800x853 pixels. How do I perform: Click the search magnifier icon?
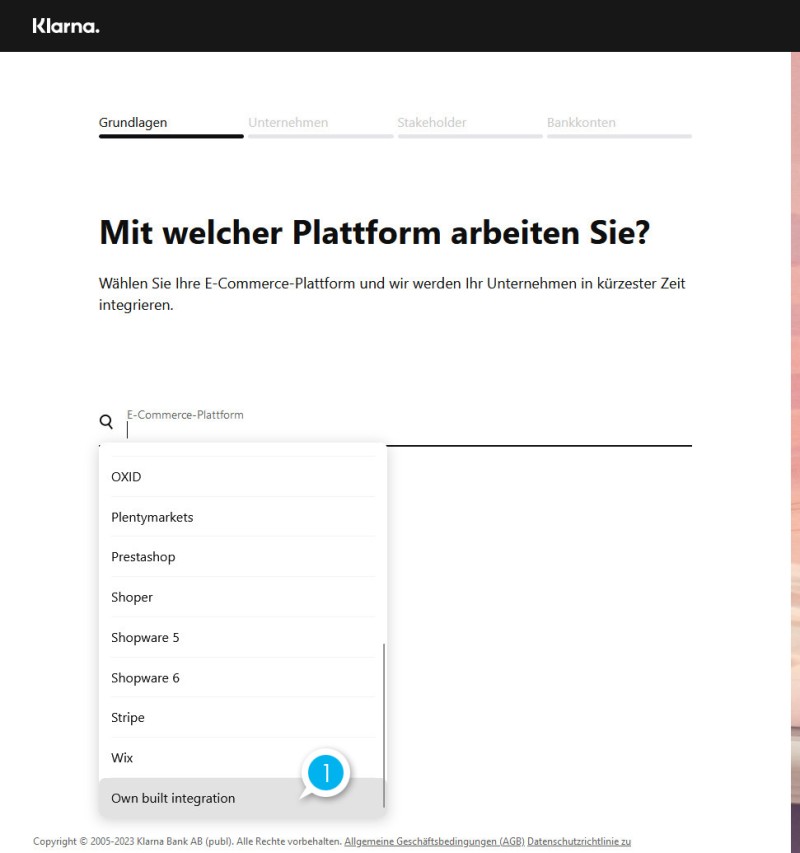tap(106, 422)
